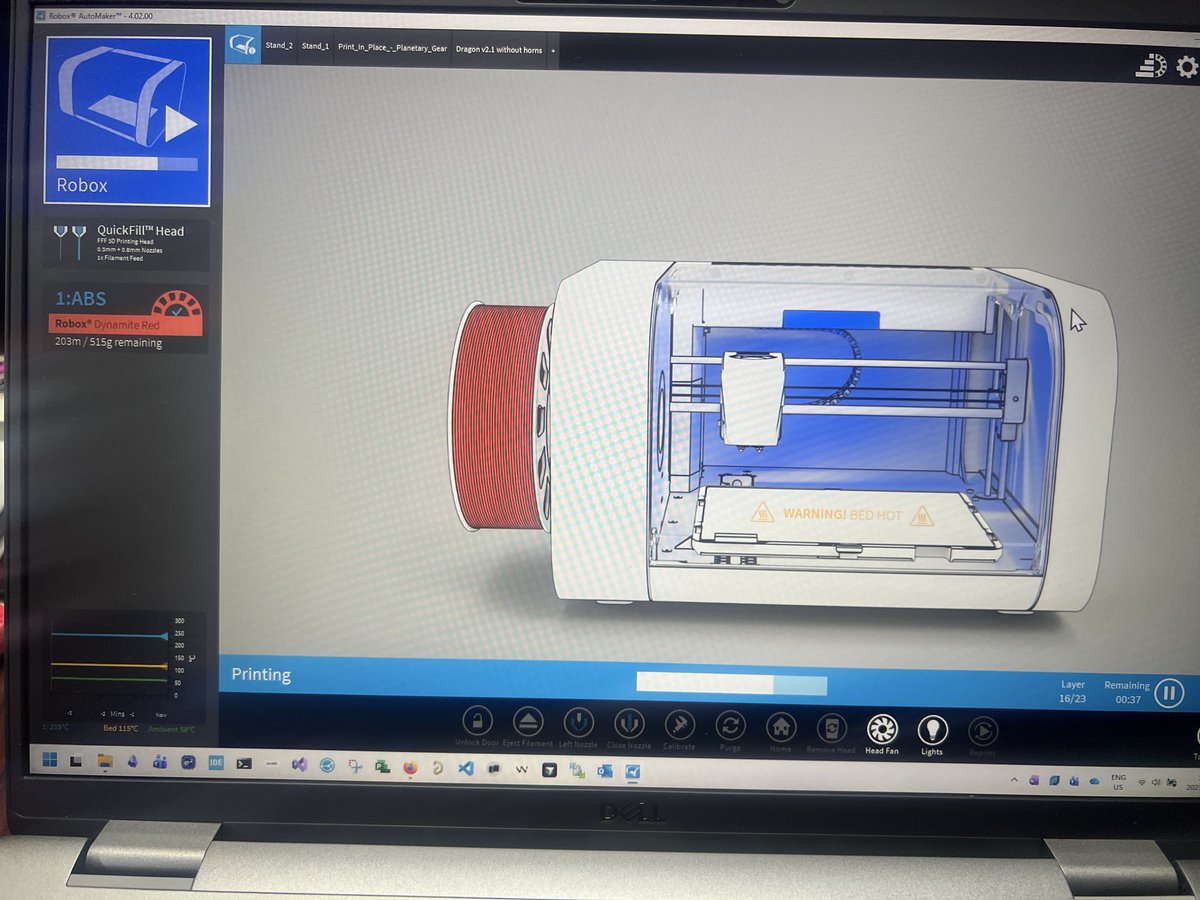Click the AutoMaker icon in the taskbar
The height and width of the screenshot is (900, 1200).
point(632,771)
